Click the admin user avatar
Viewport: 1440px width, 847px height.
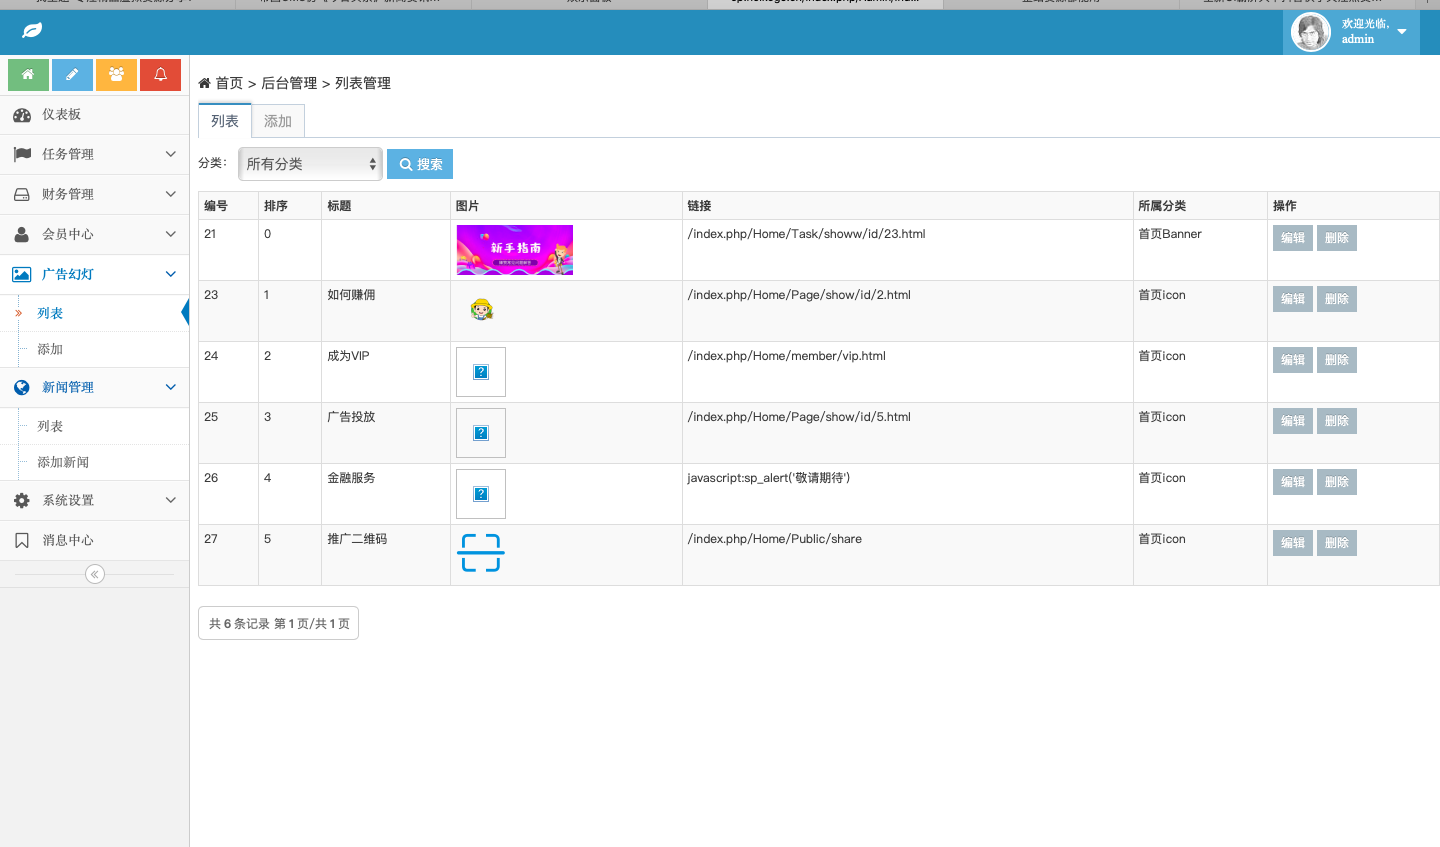point(1310,32)
